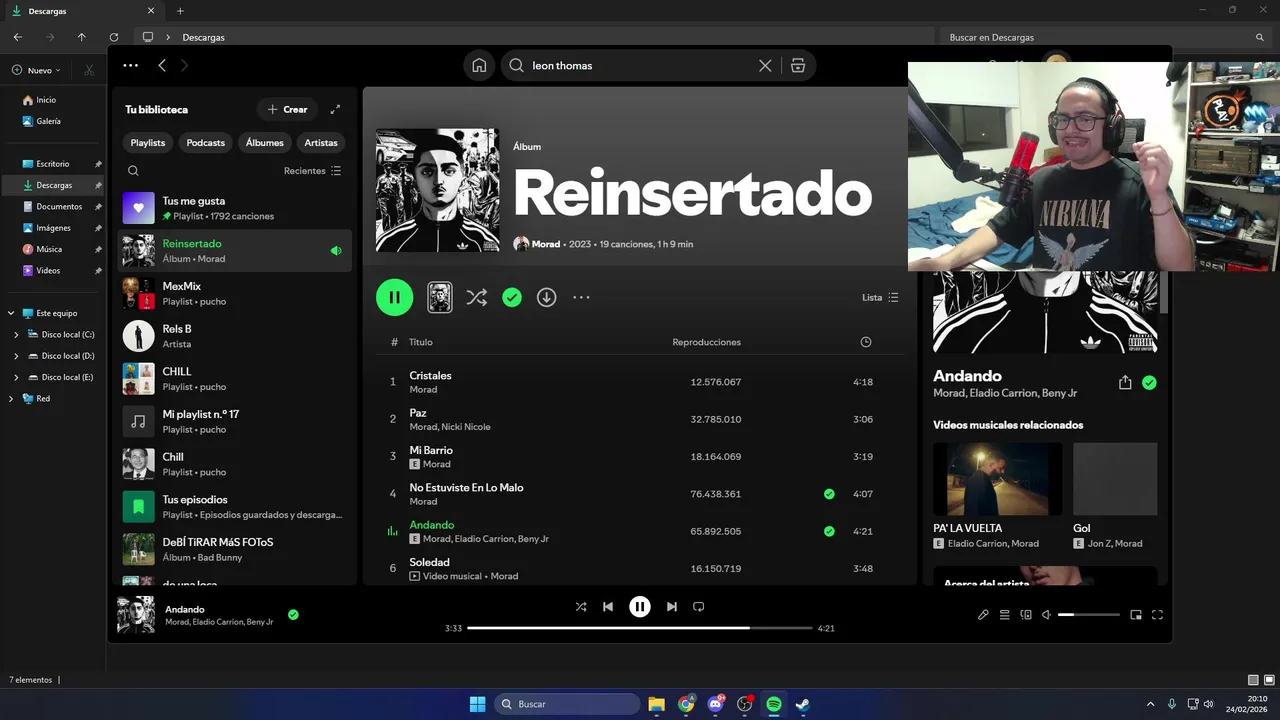This screenshot has width=1280, height=720.
Task: Toggle saved check beside now-playing Andando
Action: pos(293,614)
